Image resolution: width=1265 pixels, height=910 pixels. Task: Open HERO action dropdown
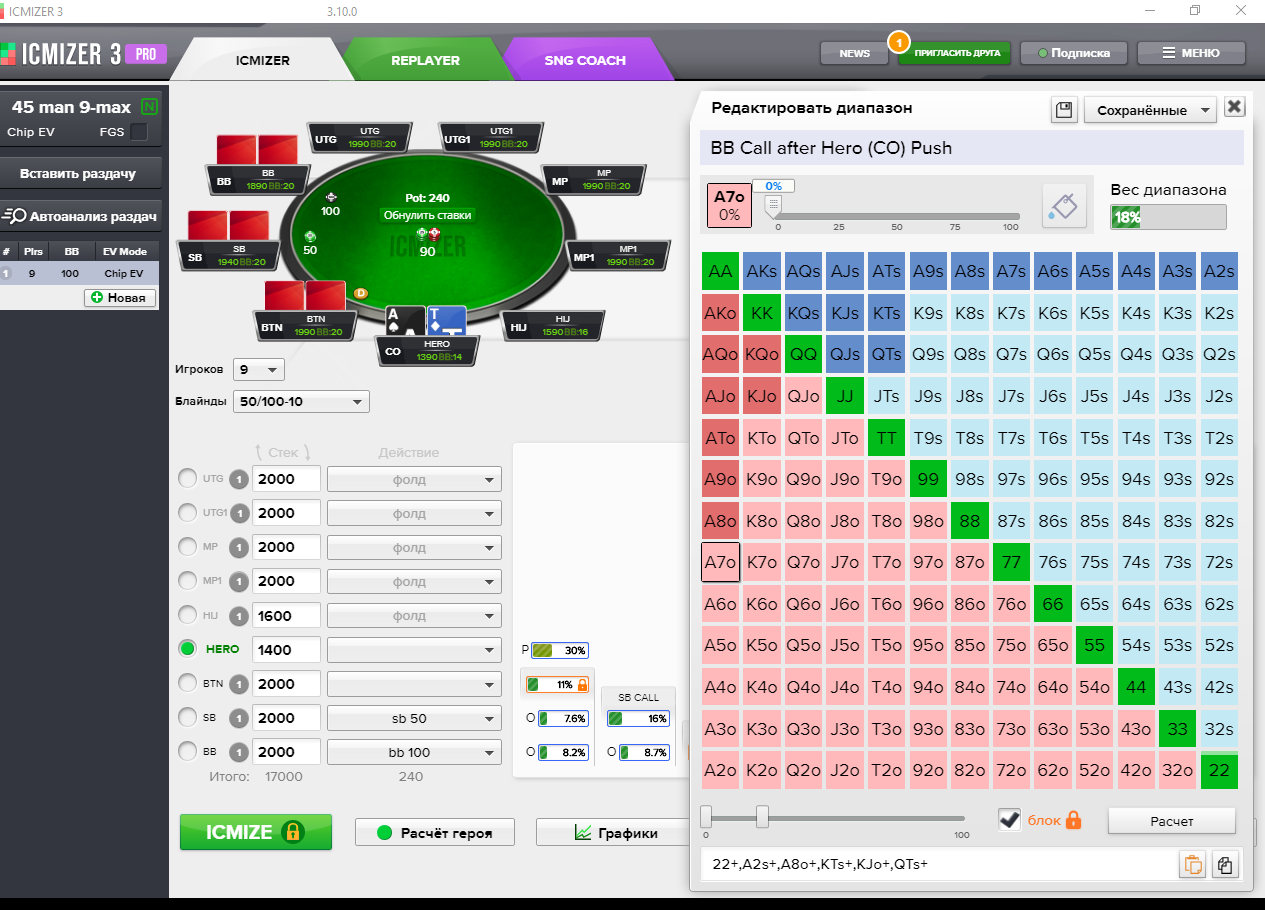pos(414,649)
